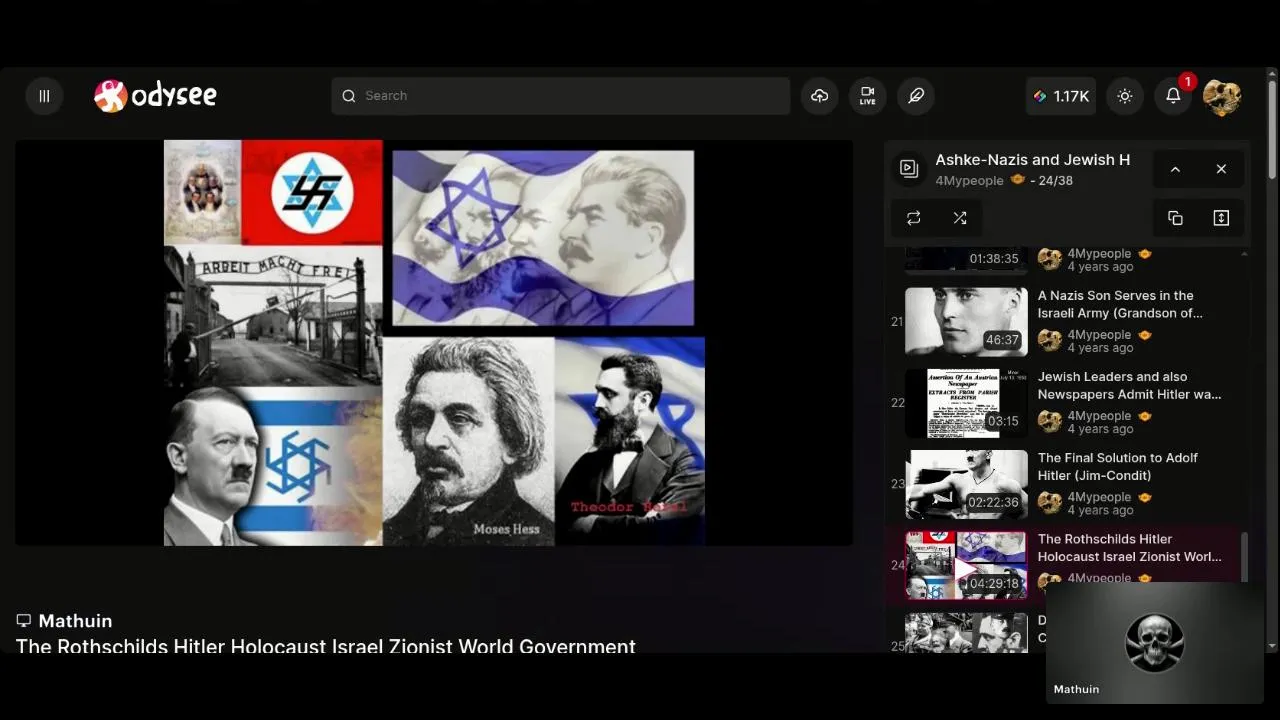Open the 4Mypeople channel in the playlist header
Image resolution: width=1280 pixels, height=720 pixels.
tap(969, 181)
